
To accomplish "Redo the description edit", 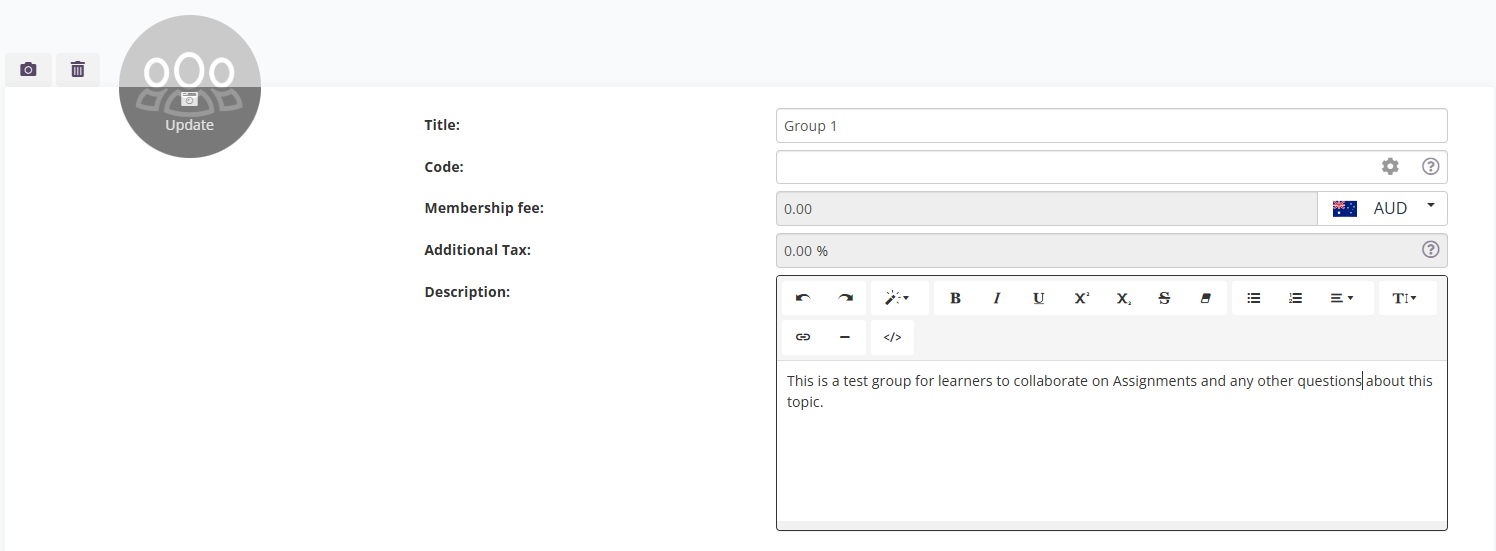I will tap(845, 298).
